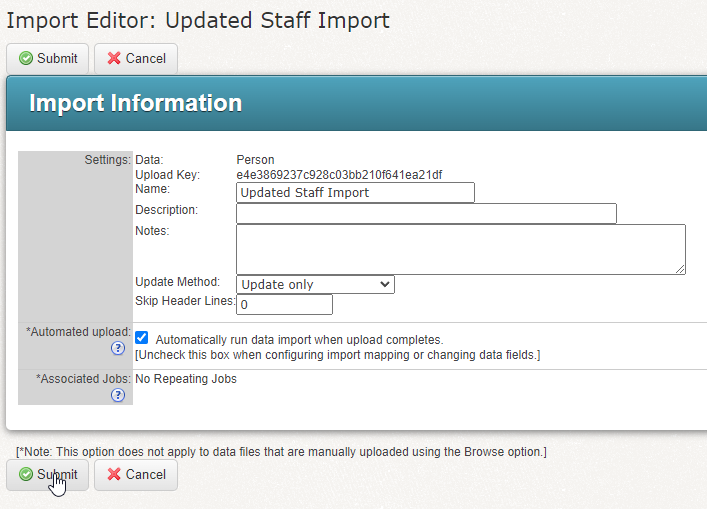The height and width of the screenshot is (509, 707).
Task: Select the Skip Header Lines input box
Action: pyautogui.click(x=284, y=305)
